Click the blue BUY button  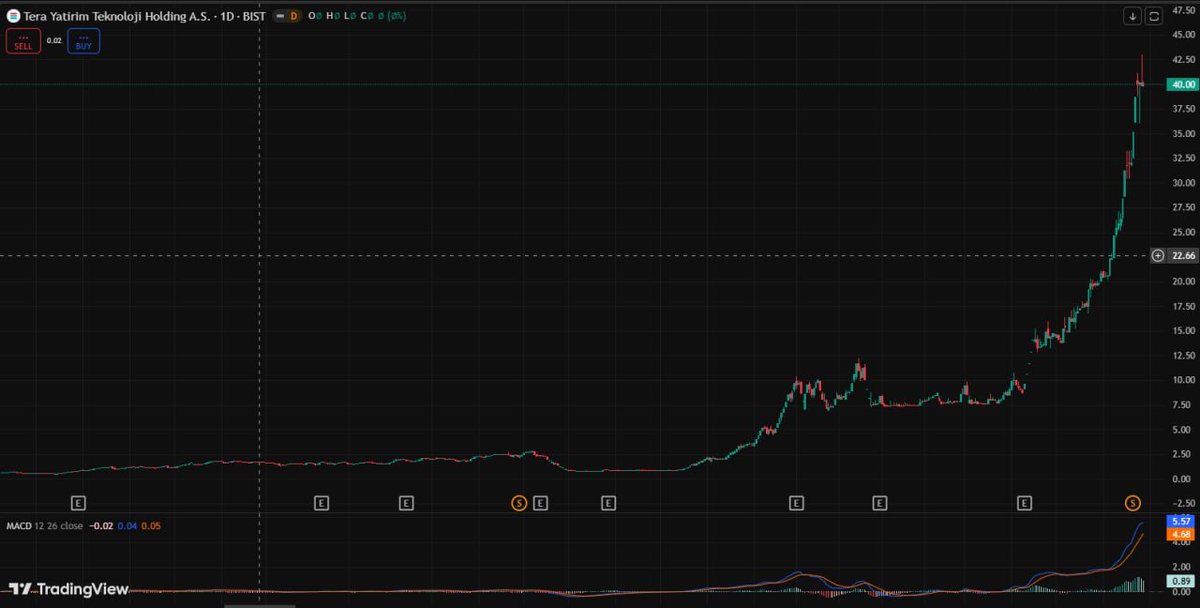click(84, 42)
